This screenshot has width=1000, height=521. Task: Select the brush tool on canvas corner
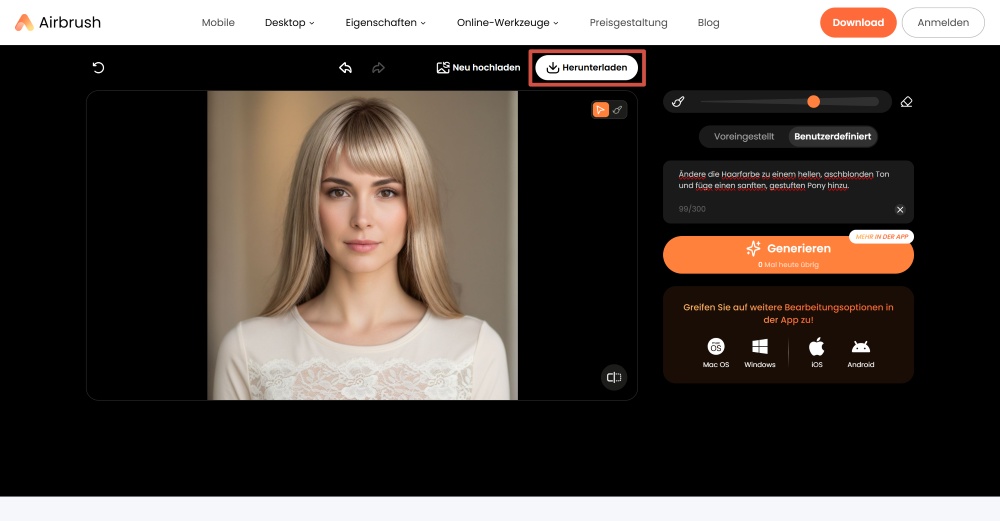pyautogui.click(x=617, y=110)
